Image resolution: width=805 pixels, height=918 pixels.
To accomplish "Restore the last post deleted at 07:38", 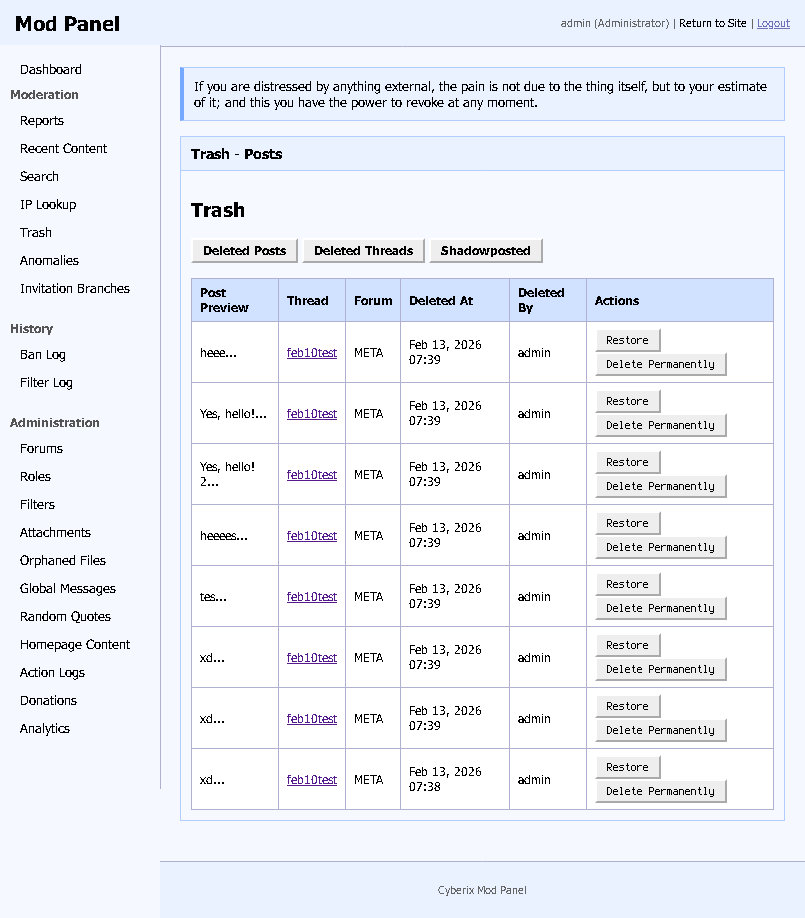I will [628, 768].
